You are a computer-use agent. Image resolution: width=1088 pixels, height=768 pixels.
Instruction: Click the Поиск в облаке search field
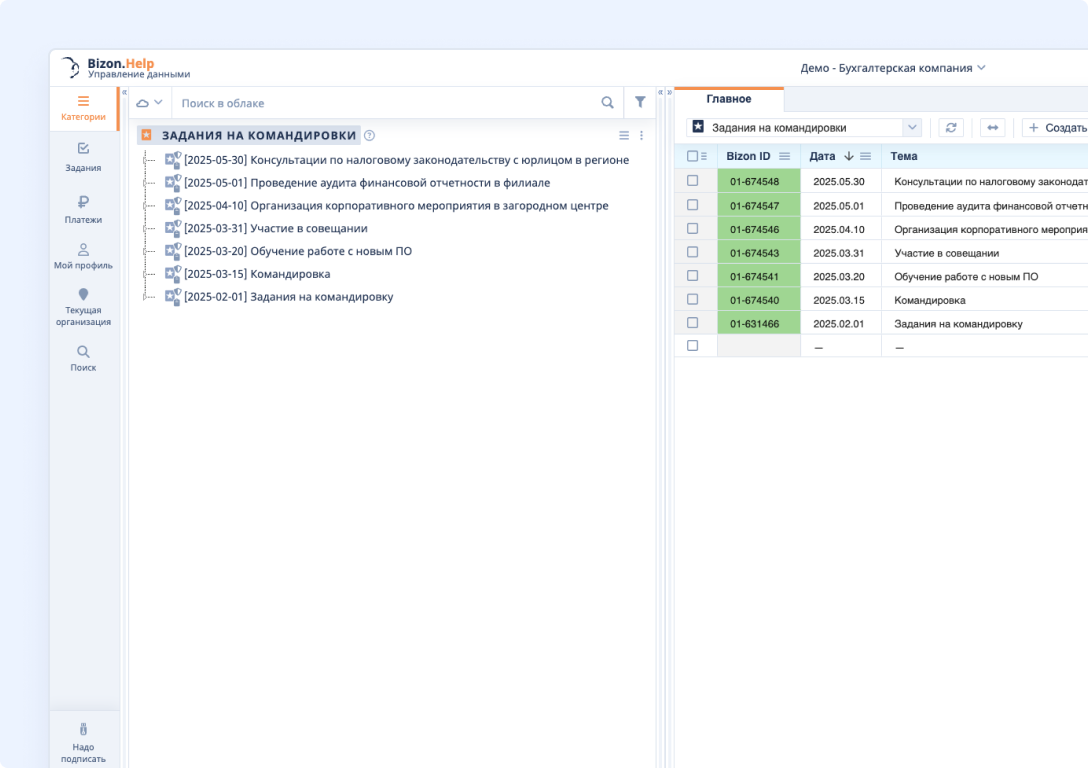pyautogui.click(x=385, y=103)
